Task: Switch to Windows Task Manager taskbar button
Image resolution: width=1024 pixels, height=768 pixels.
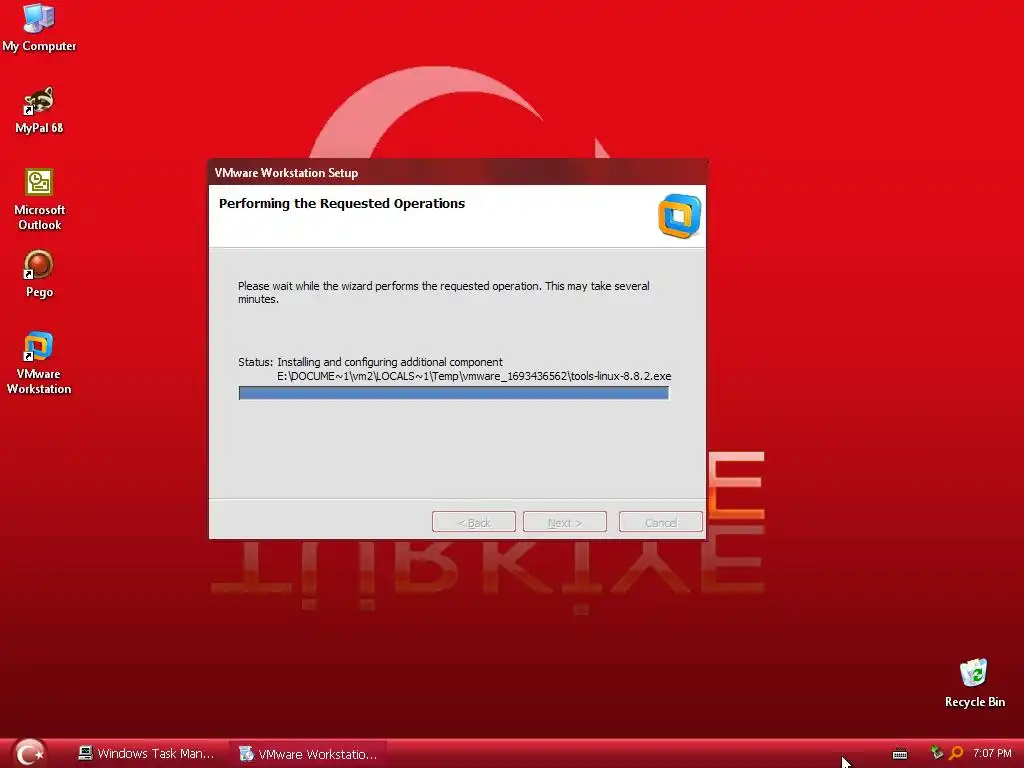Action: click(x=146, y=754)
